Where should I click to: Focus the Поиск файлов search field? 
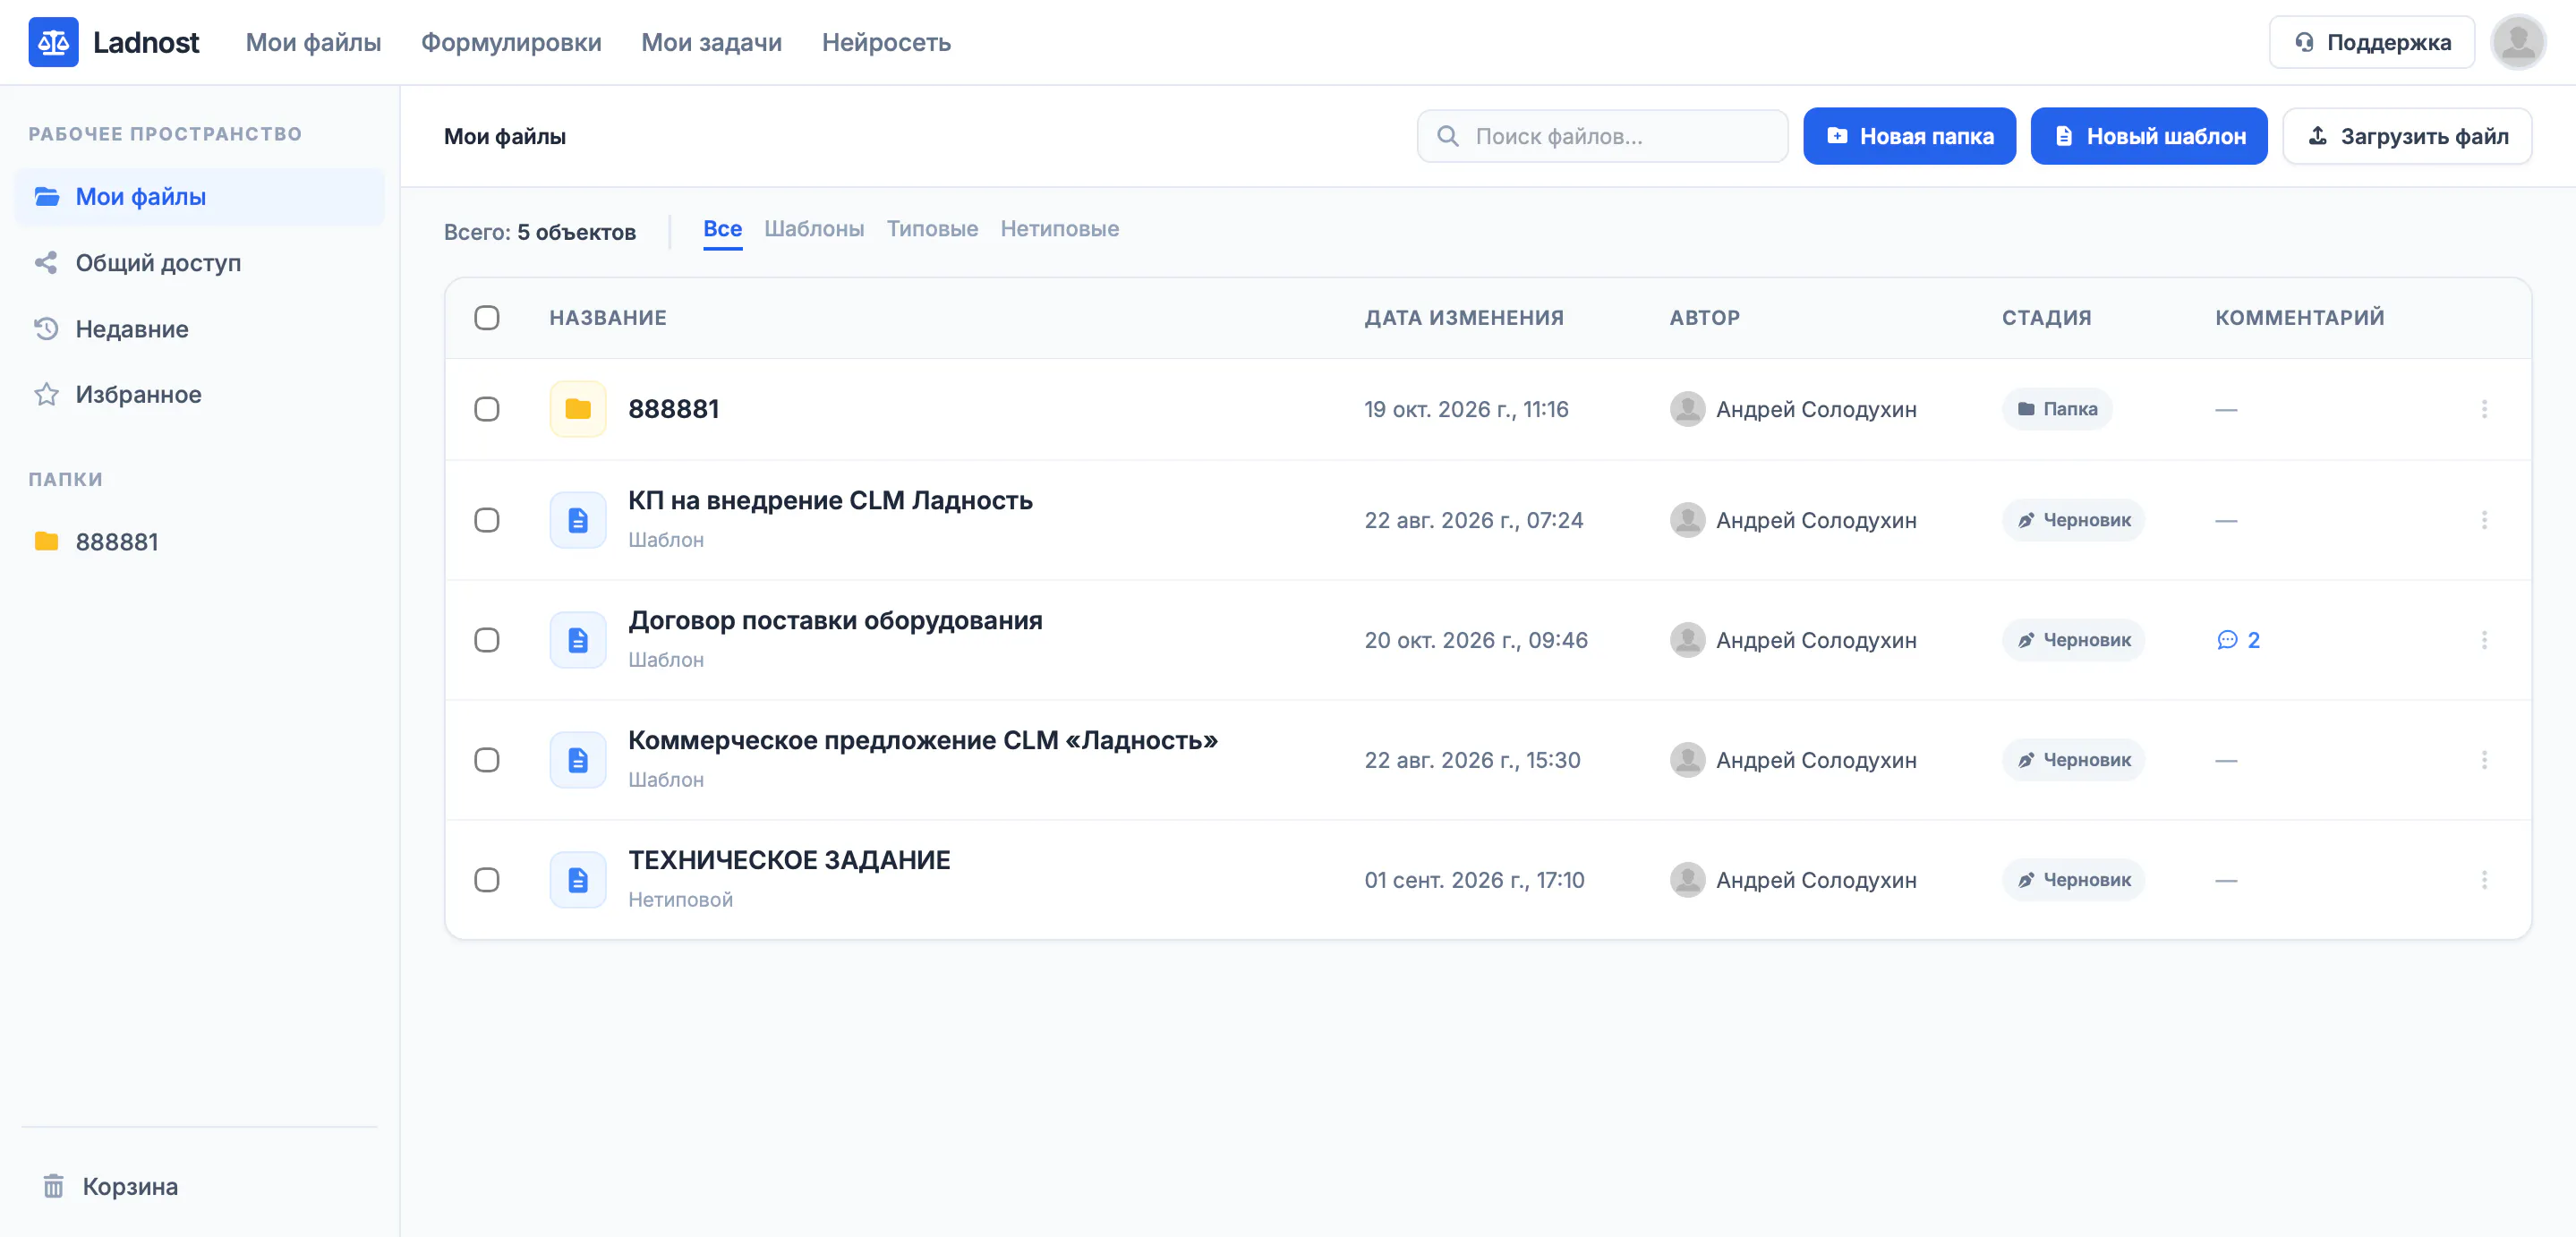pos(1602,136)
